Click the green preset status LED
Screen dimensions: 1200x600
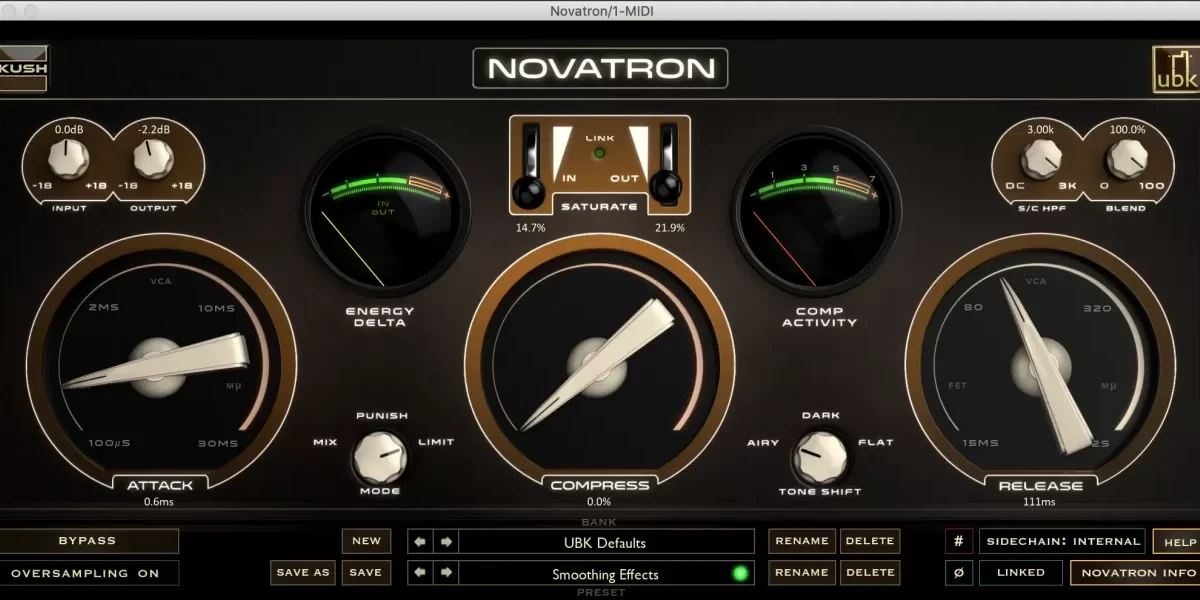pyautogui.click(x=740, y=574)
